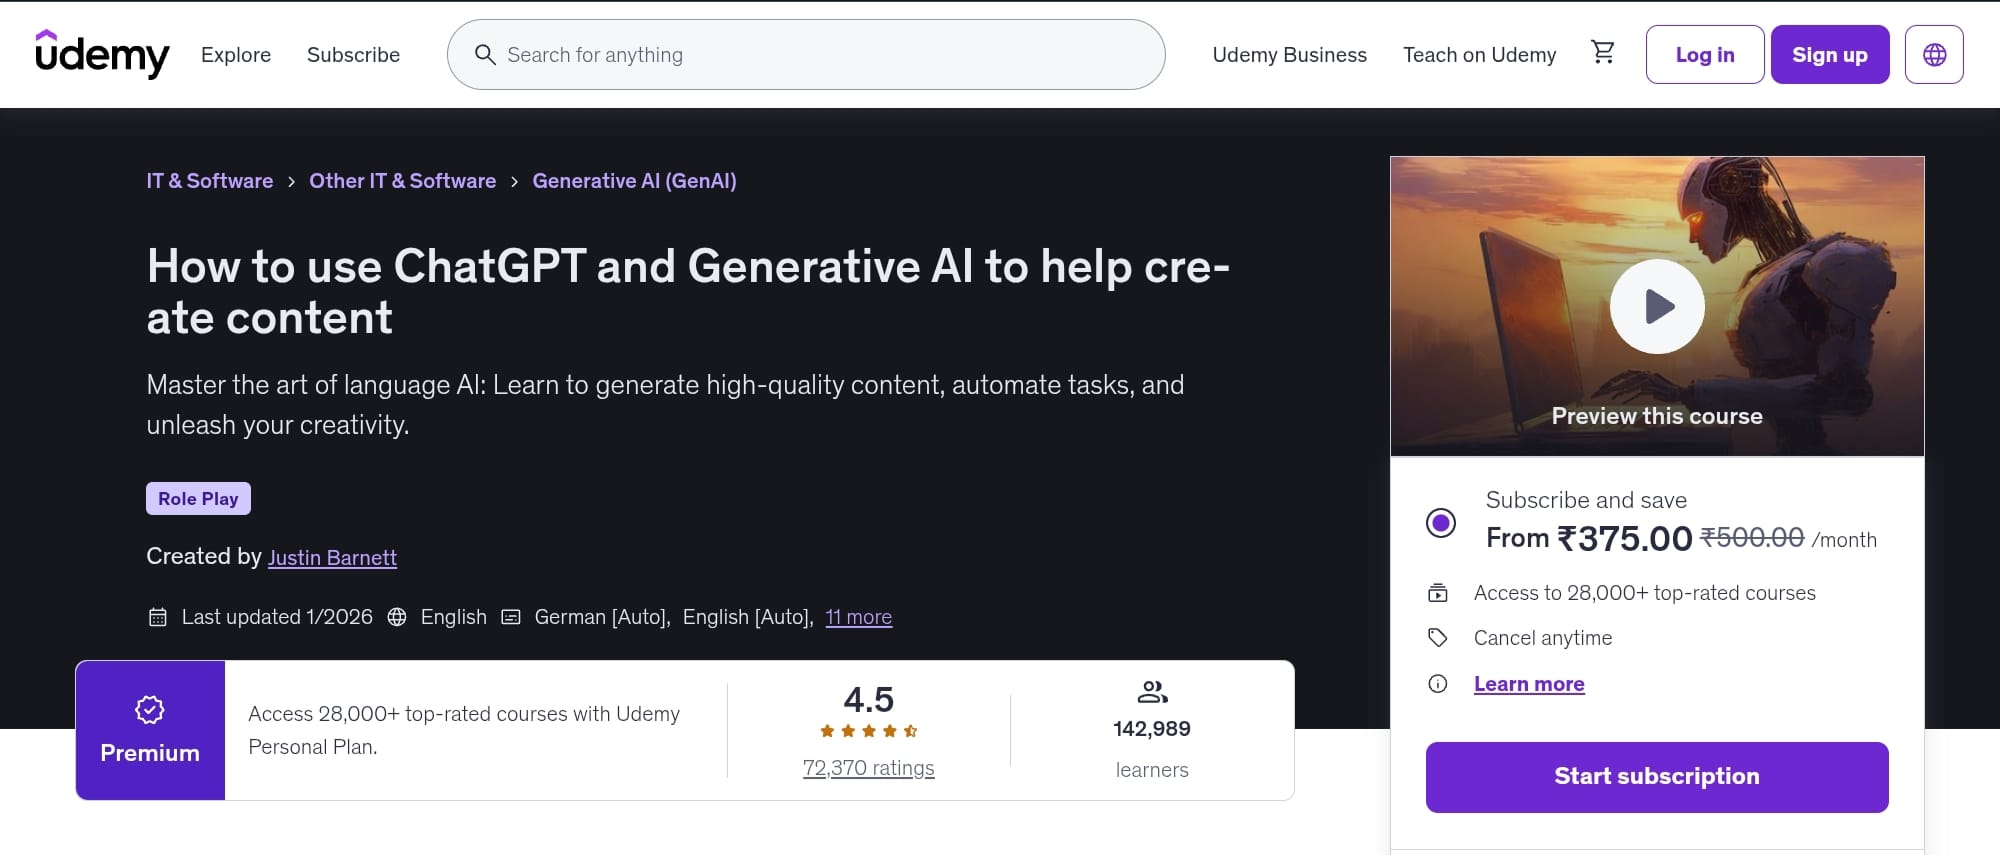Click the Last updated 1/2026 text
The height and width of the screenshot is (855, 2000).
277,617
